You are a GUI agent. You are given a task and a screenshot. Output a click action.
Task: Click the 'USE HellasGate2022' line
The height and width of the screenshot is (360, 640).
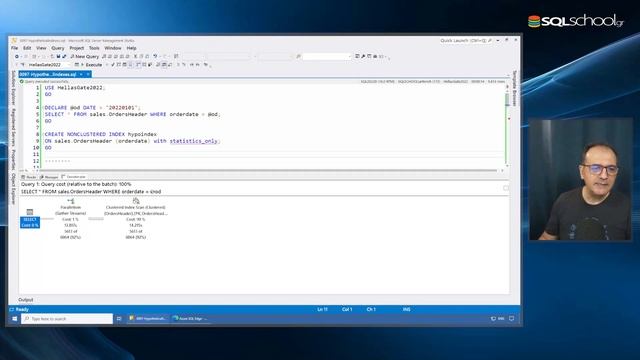click(75, 88)
